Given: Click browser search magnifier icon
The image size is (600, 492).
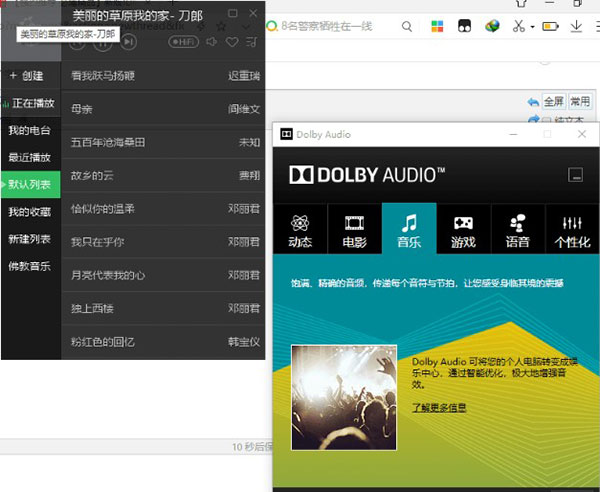Looking at the screenshot, I should (x=407, y=26).
